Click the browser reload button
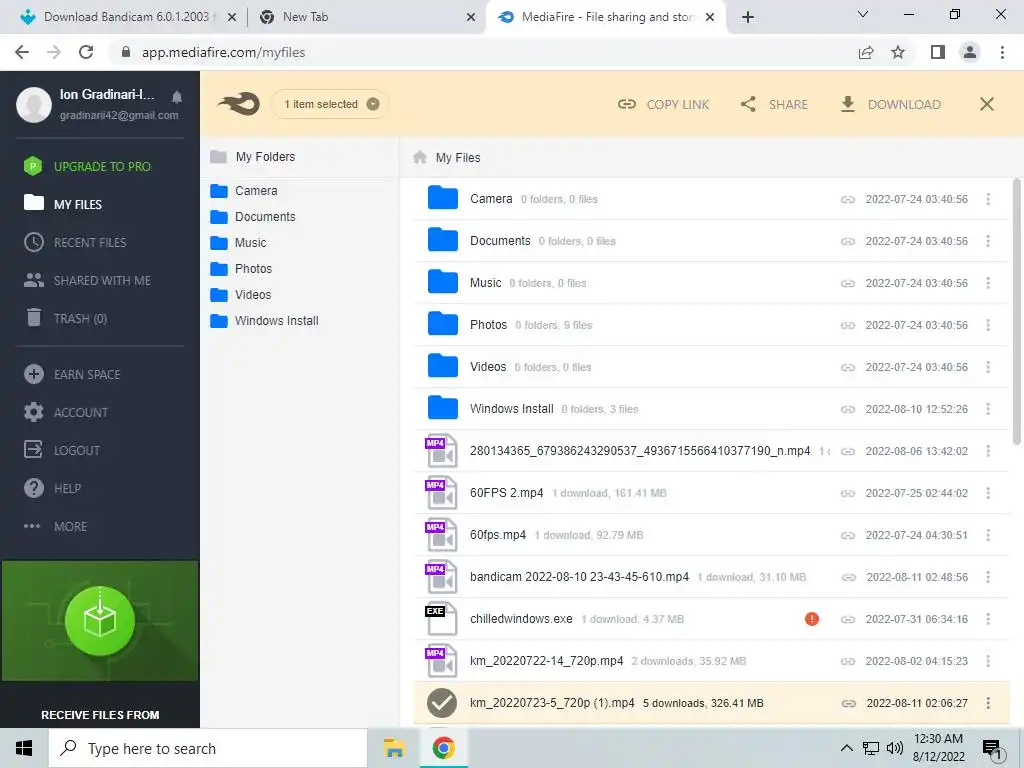The width and height of the screenshot is (1024, 768). tap(86, 52)
